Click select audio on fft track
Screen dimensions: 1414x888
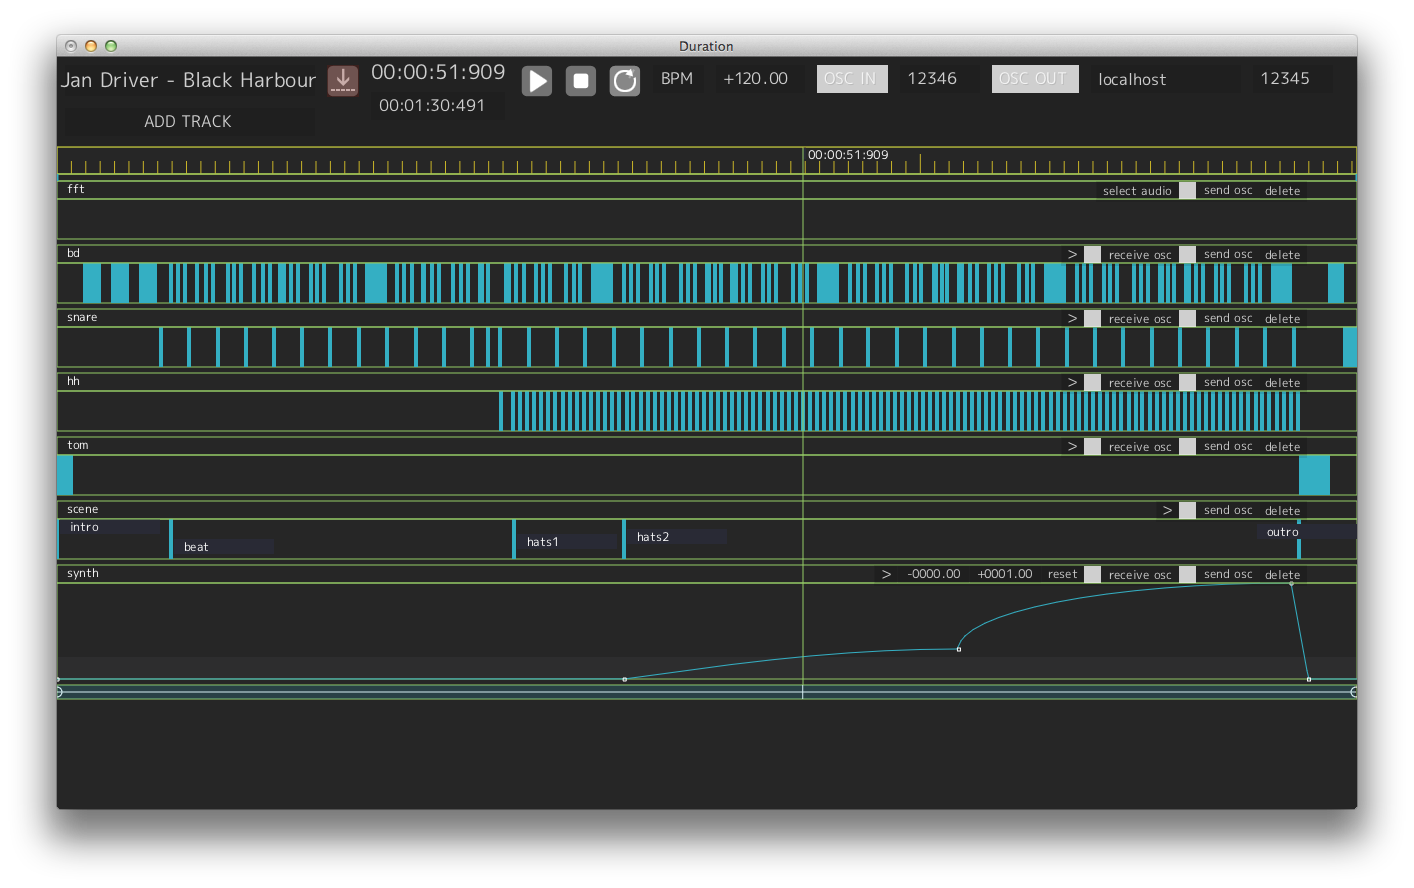[x=1137, y=191]
